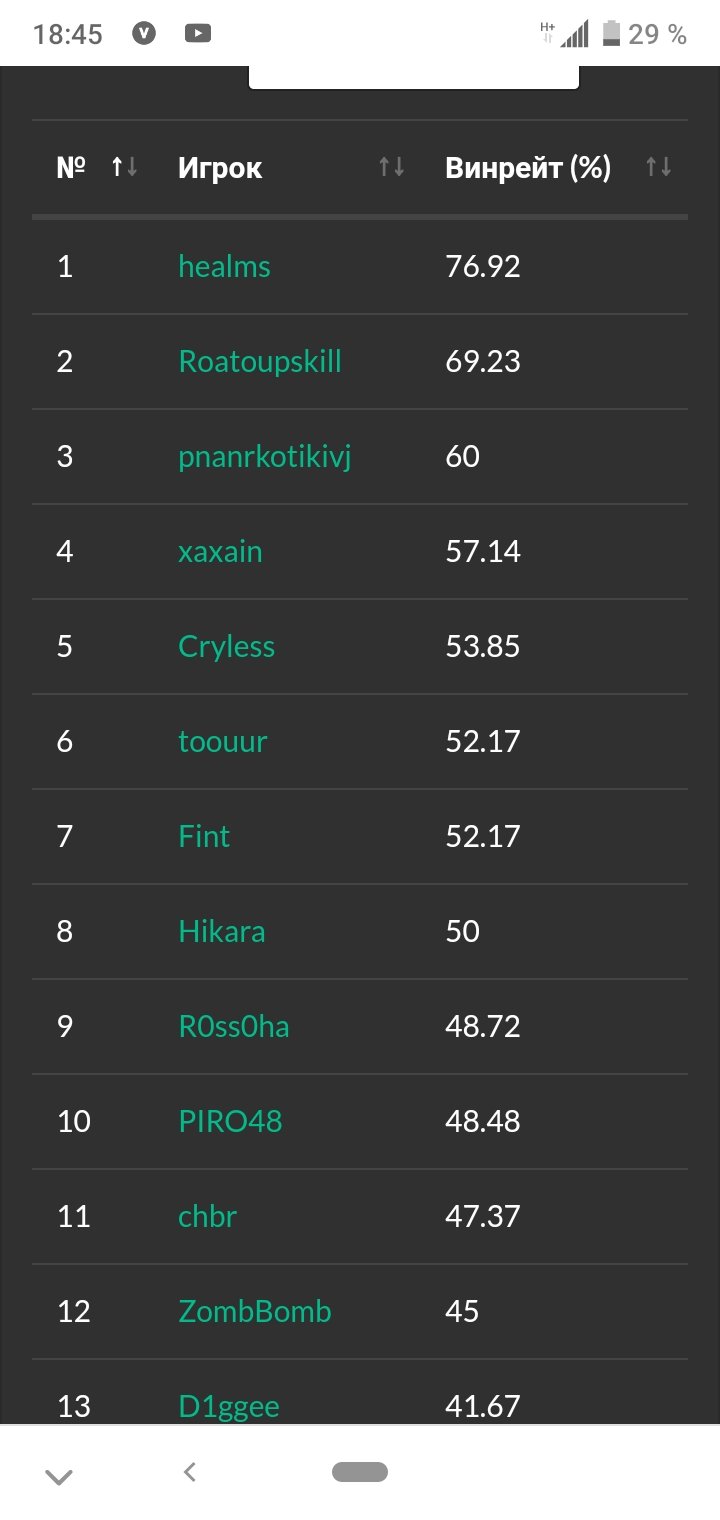720x1520 pixels.
Task: Tap the back arrow in navigation bar
Action: click(x=190, y=1471)
